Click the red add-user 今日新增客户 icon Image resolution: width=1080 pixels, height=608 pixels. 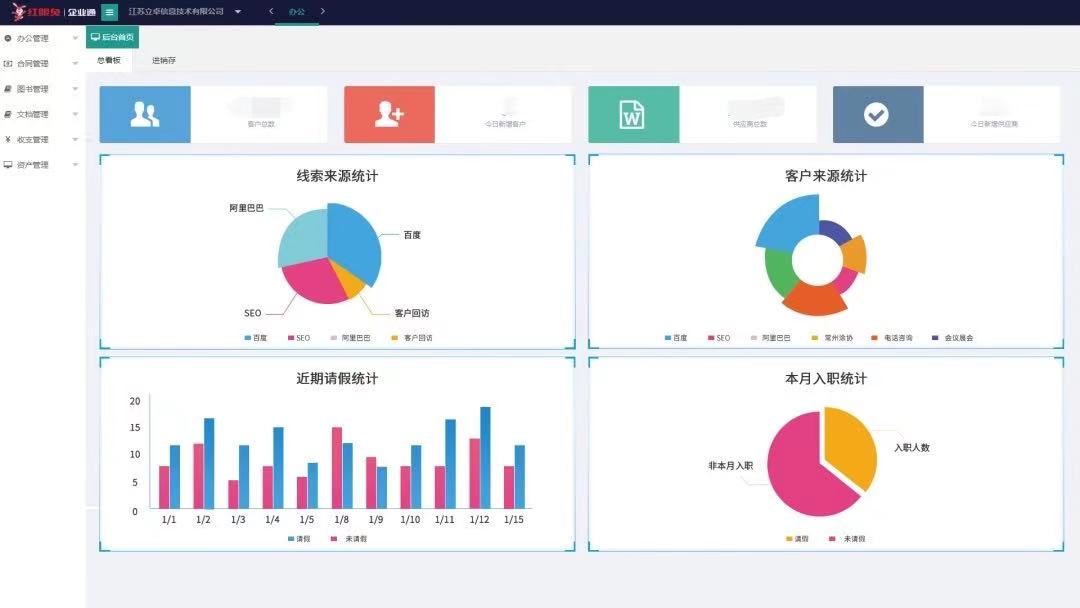389,114
